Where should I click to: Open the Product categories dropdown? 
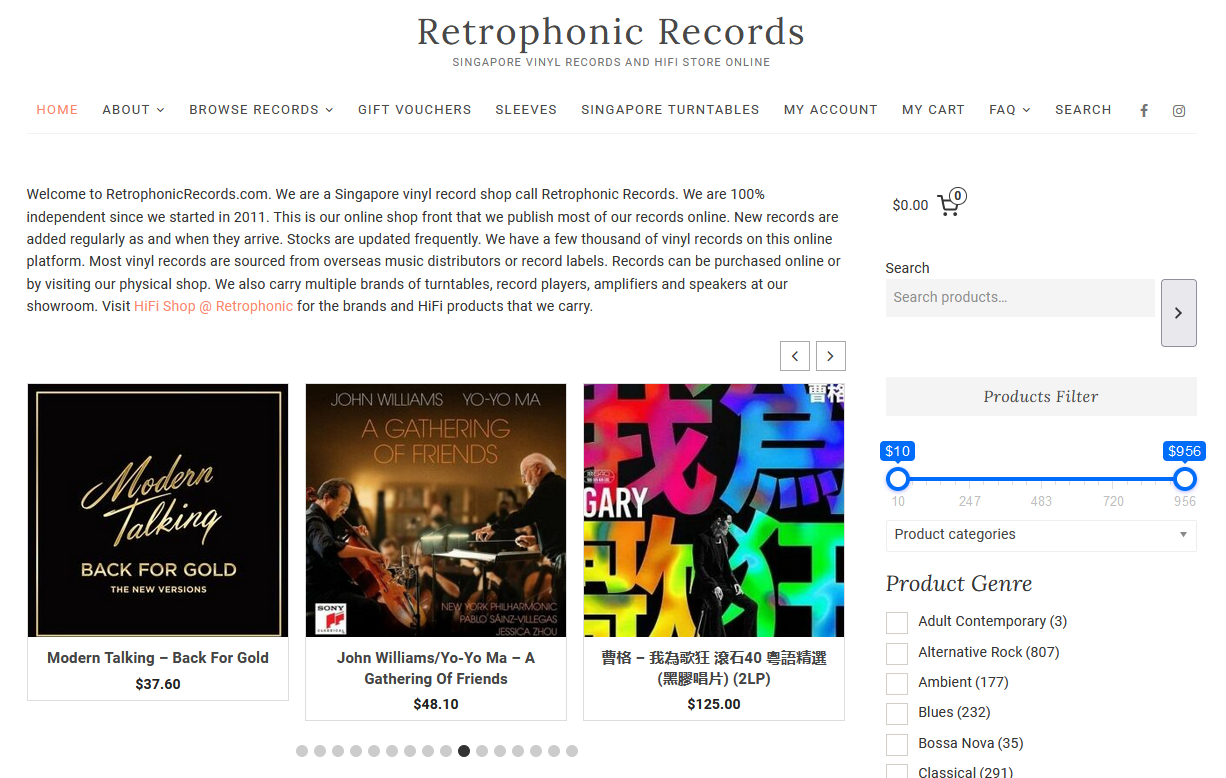coord(1041,535)
